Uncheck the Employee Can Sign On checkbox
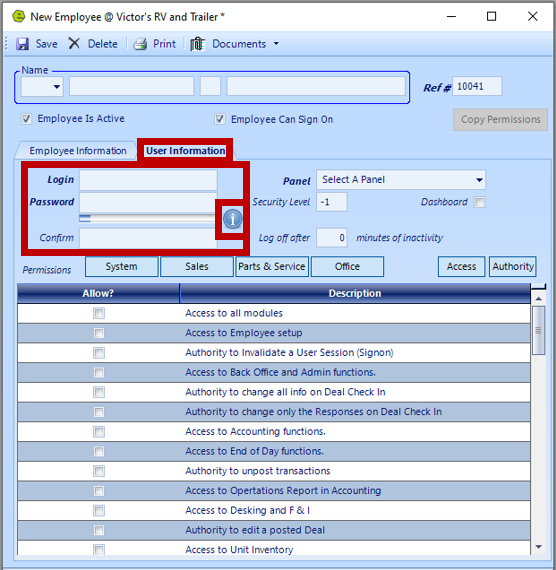 (220, 119)
